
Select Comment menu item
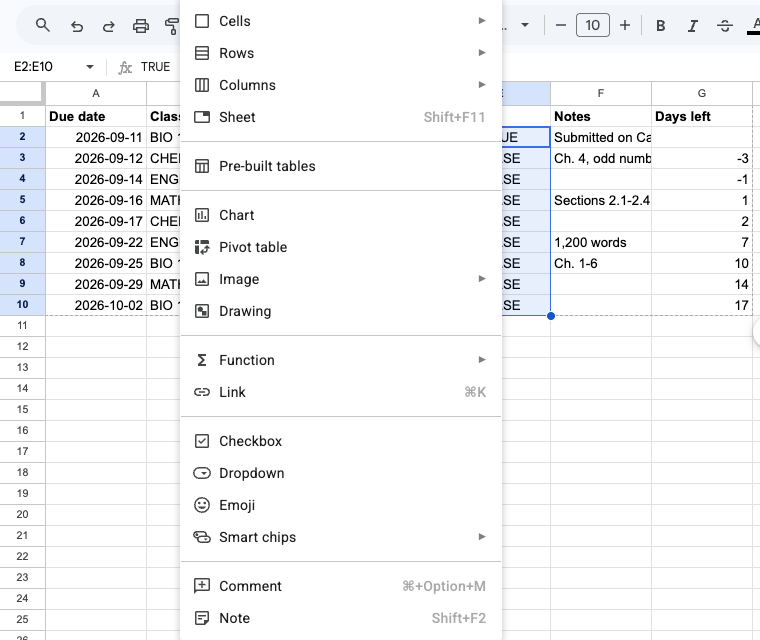341,586
